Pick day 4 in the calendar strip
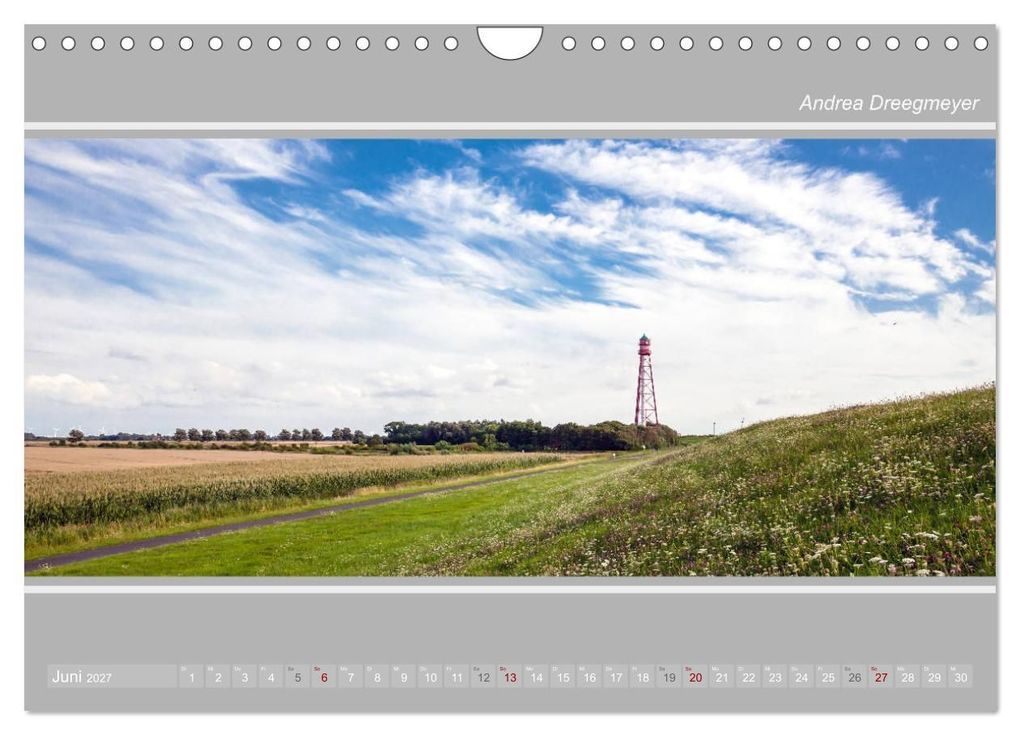1020x735 pixels. (x=271, y=676)
